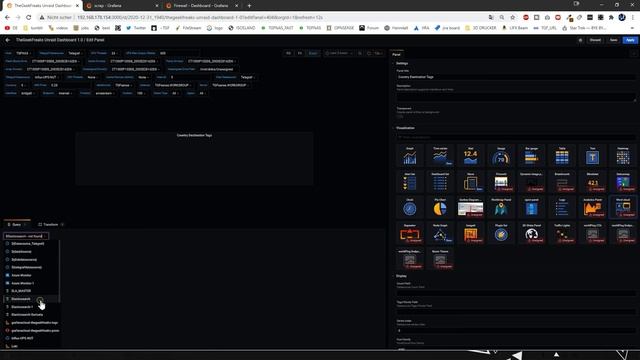The height and width of the screenshot is (360, 640).
Task: Select the Discrete visualization
Action: click(x=501, y=181)
